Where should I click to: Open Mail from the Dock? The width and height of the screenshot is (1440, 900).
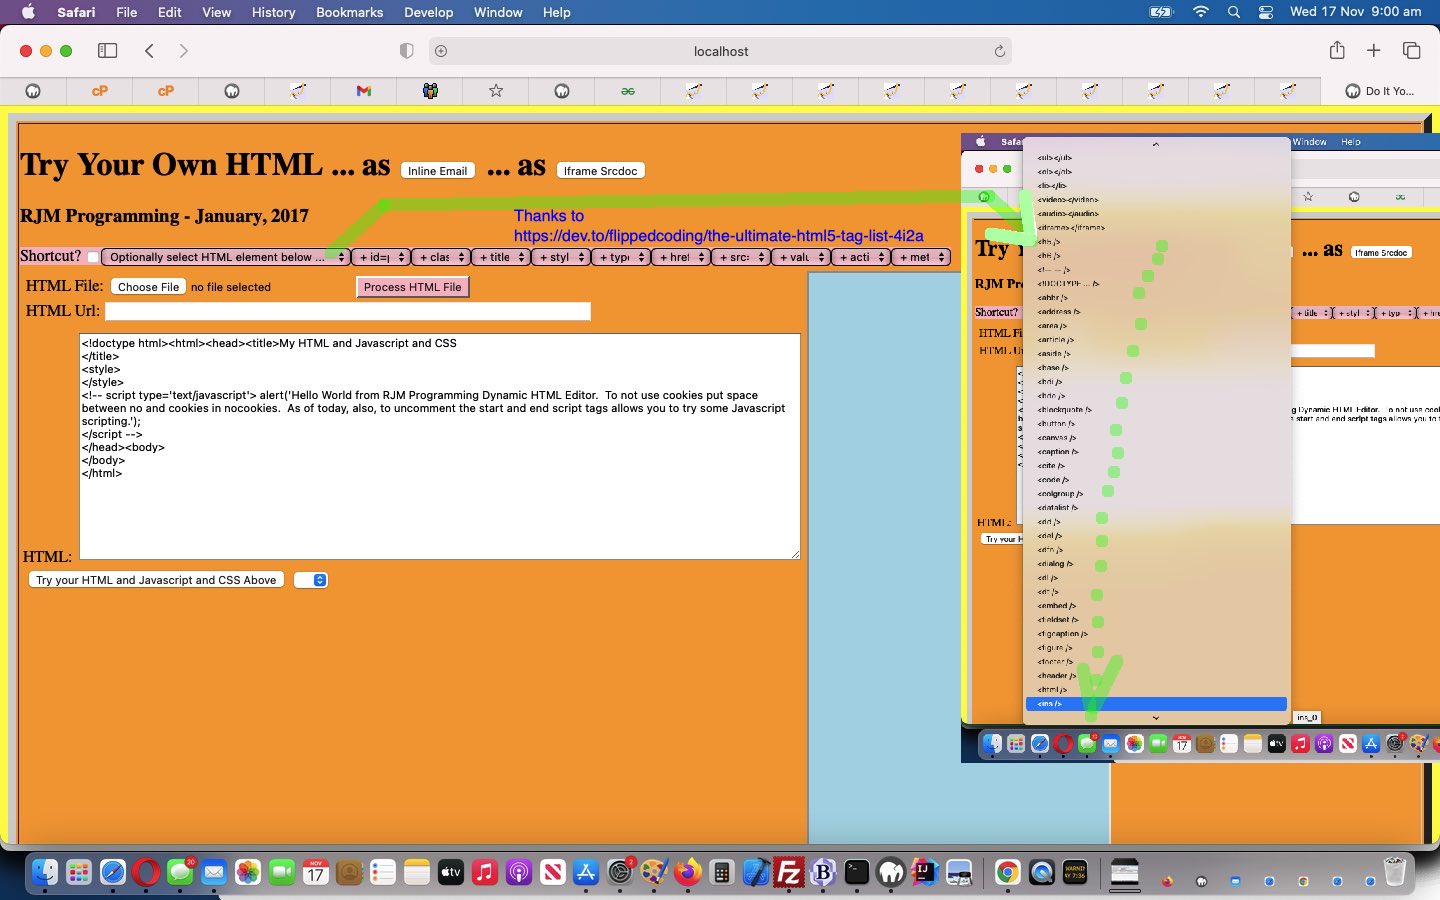[214, 873]
